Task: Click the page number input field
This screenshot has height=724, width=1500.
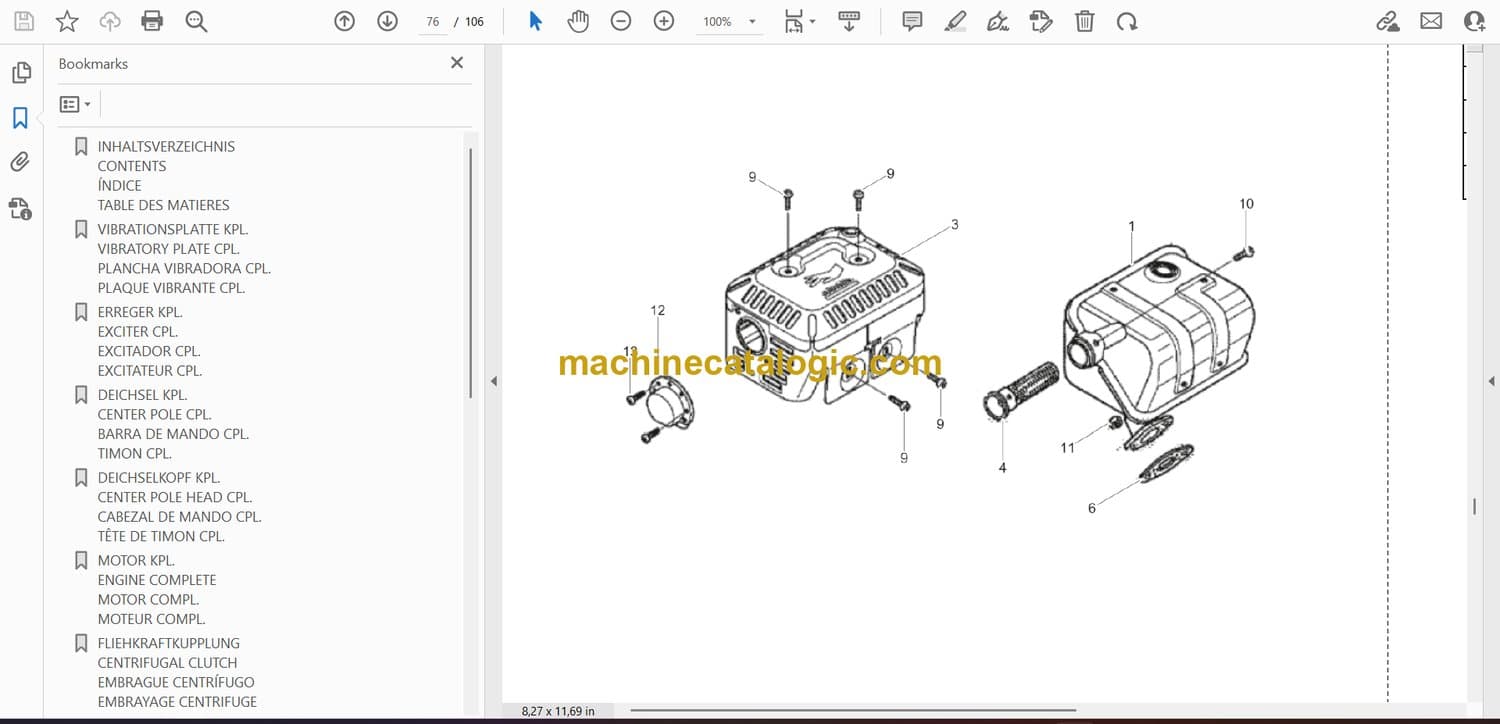Action: pyautogui.click(x=432, y=22)
